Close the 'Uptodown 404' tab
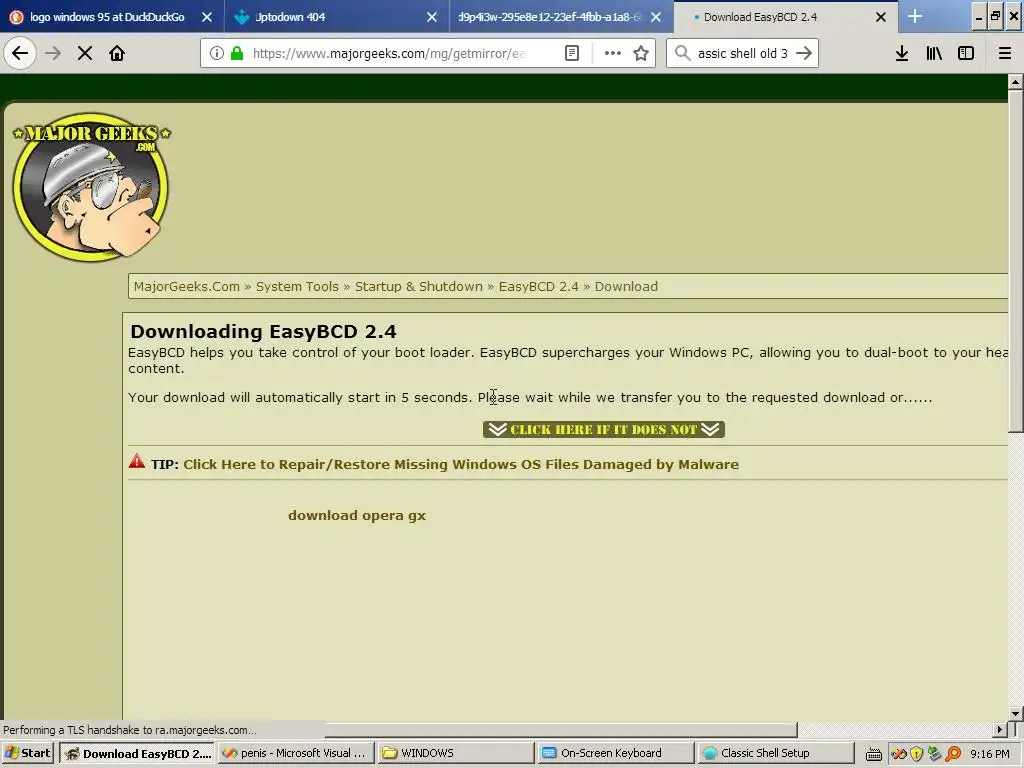Viewport: 1024px width, 768px height. click(432, 17)
